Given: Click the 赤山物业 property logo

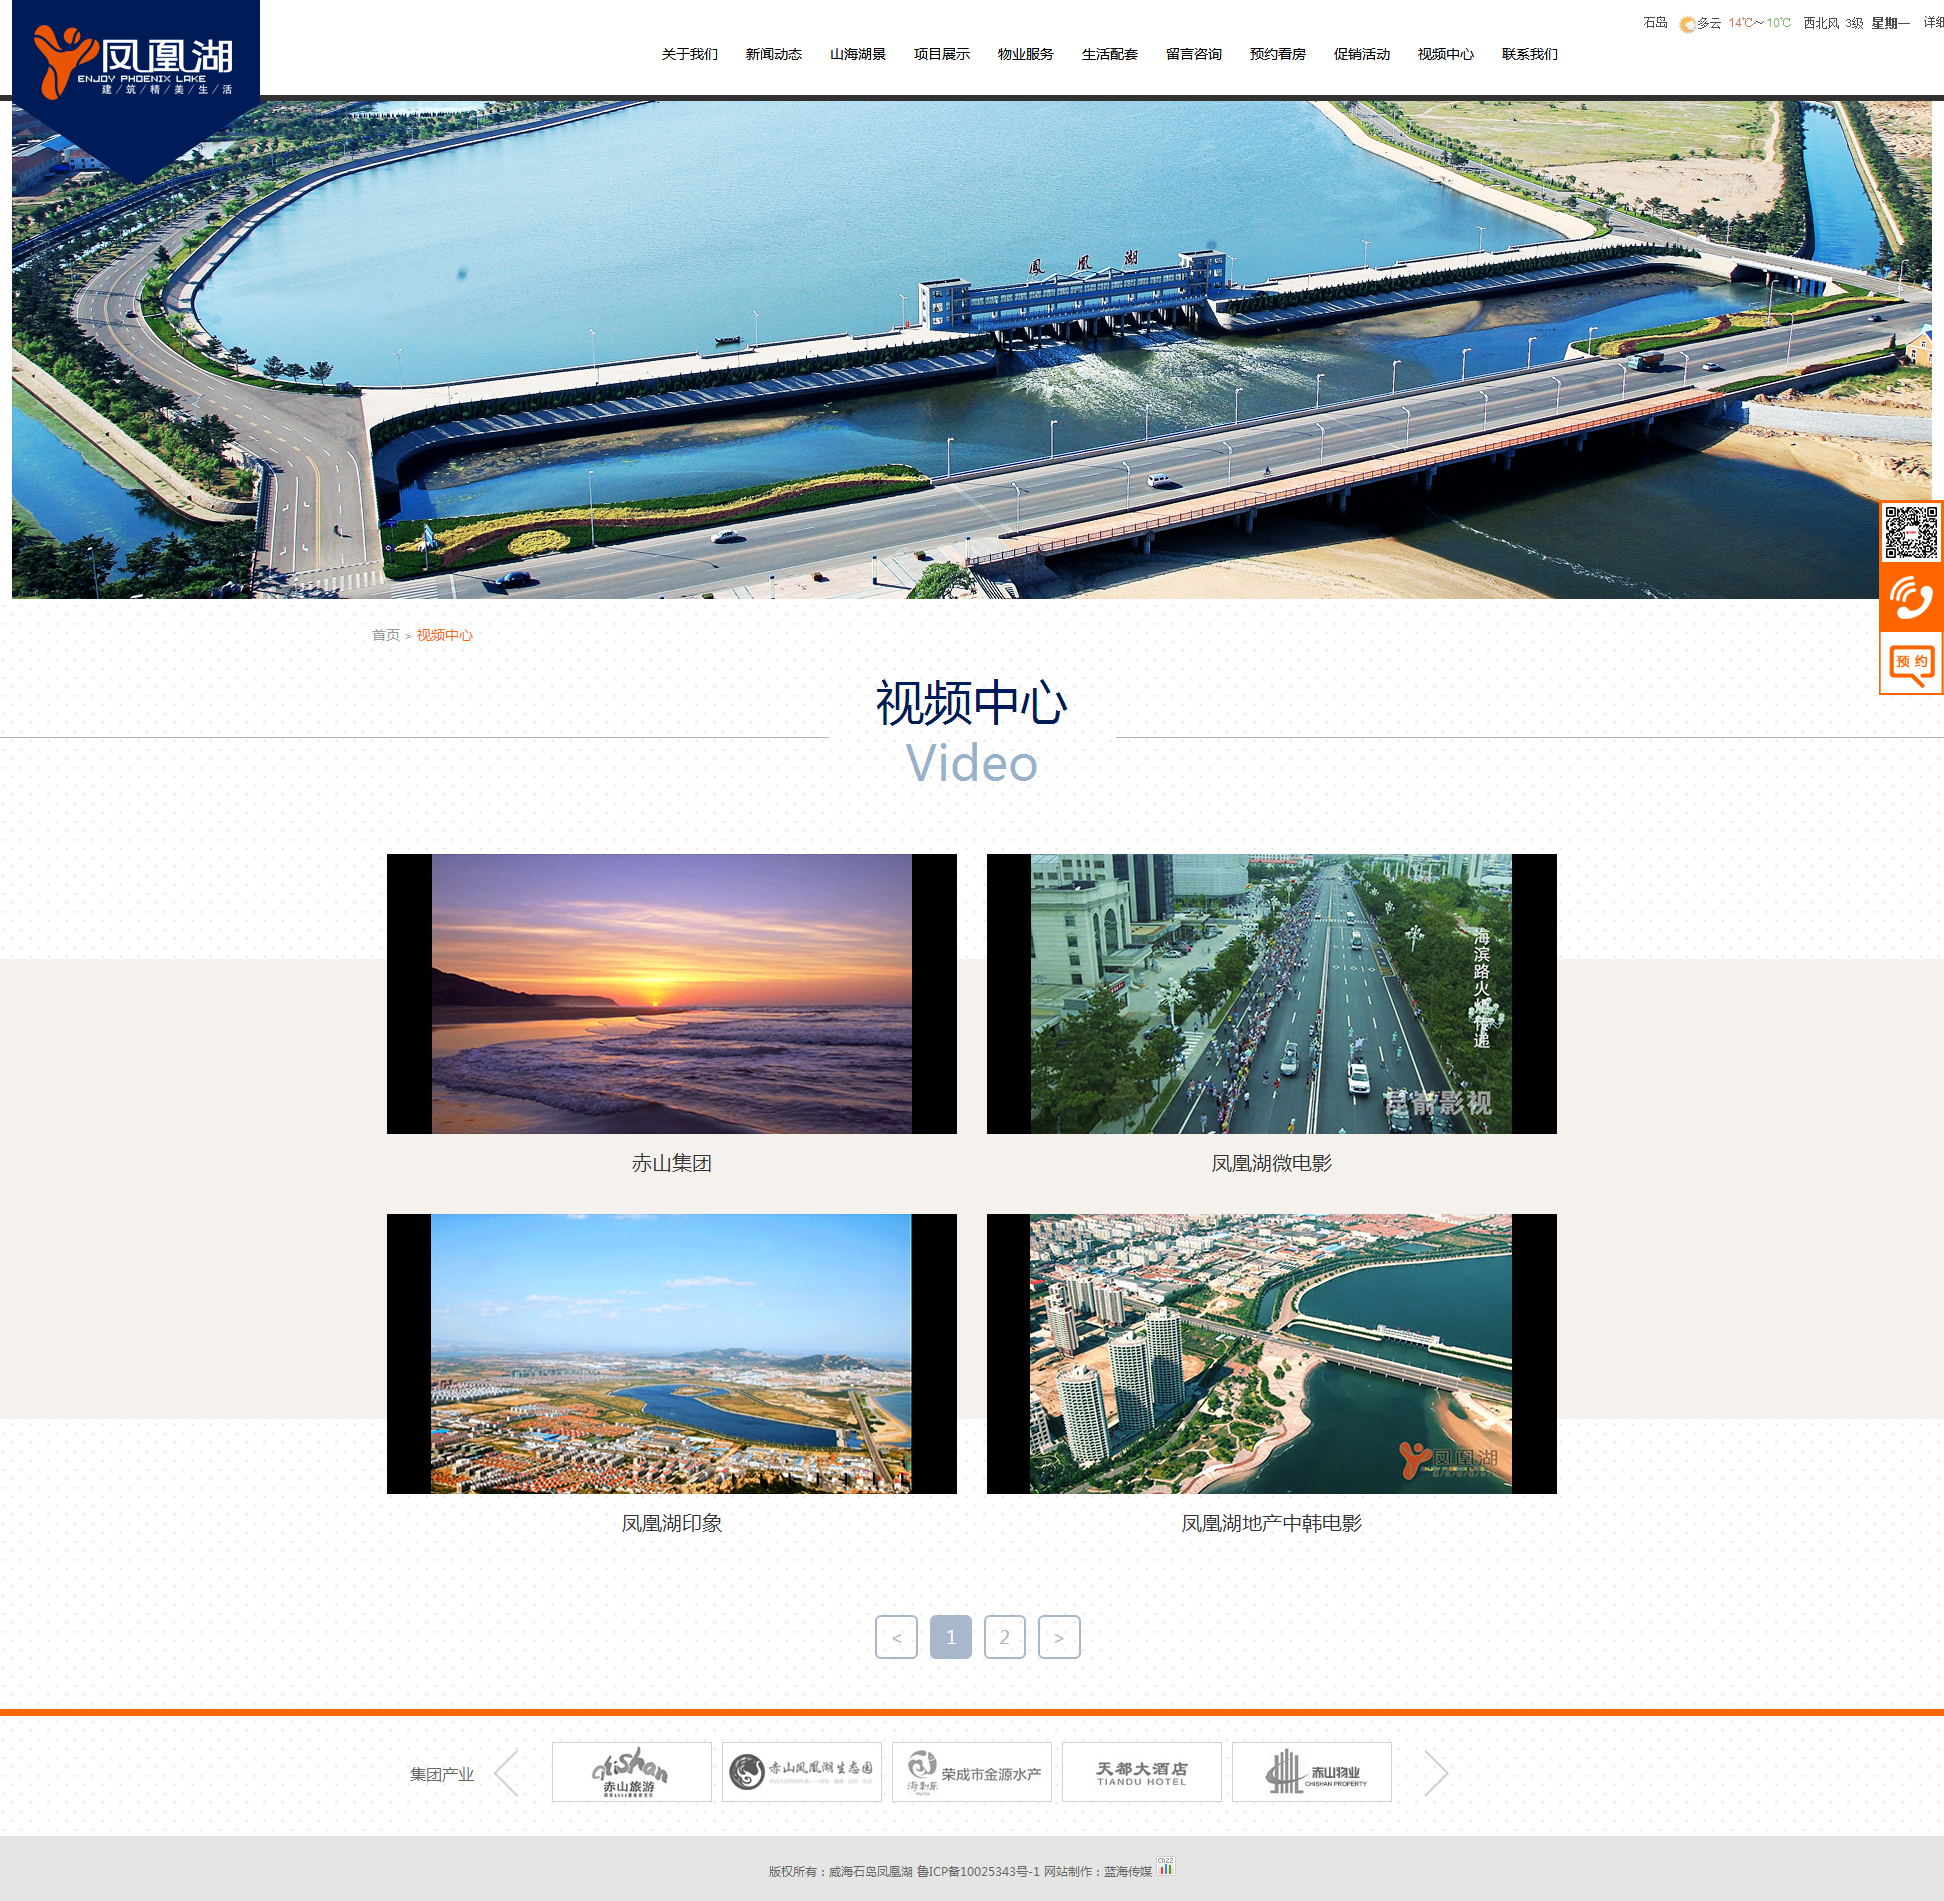Looking at the screenshot, I should tap(1311, 1772).
